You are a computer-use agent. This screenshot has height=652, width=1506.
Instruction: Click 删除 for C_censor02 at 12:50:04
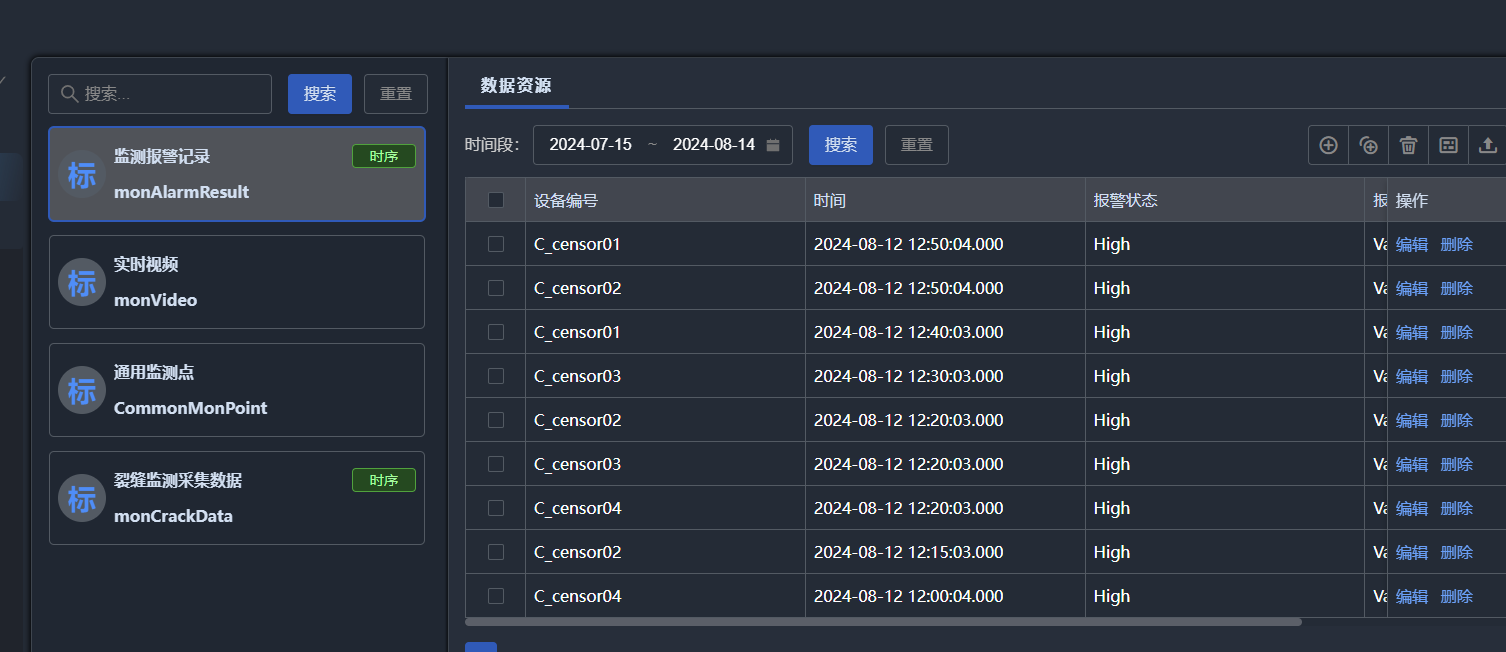click(1457, 288)
